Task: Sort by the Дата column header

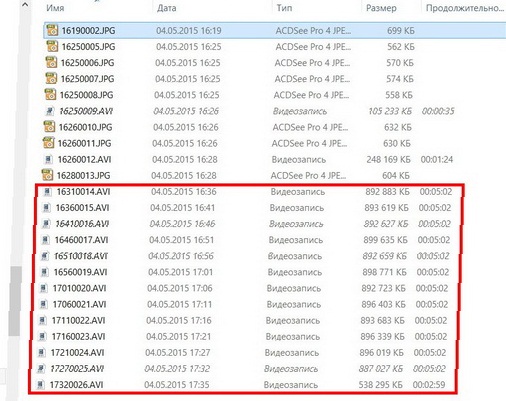Action: [x=166, y=8]
